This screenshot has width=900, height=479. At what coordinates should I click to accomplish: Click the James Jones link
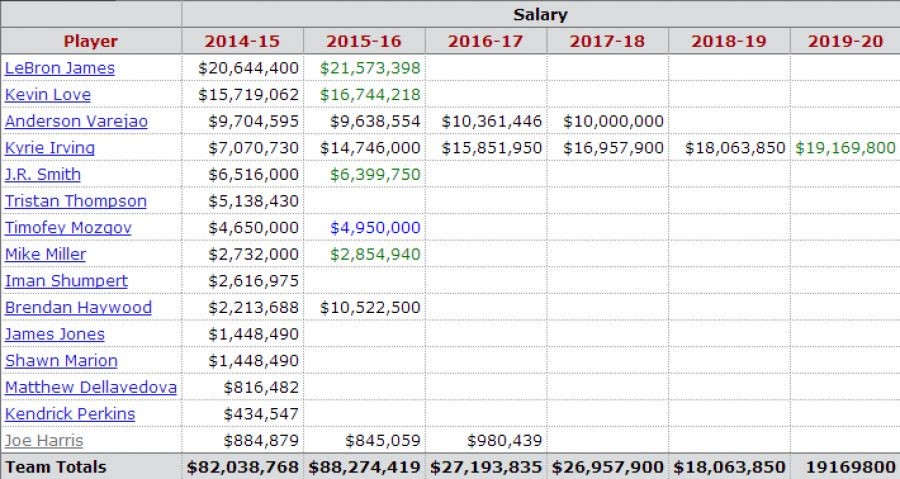55,334
